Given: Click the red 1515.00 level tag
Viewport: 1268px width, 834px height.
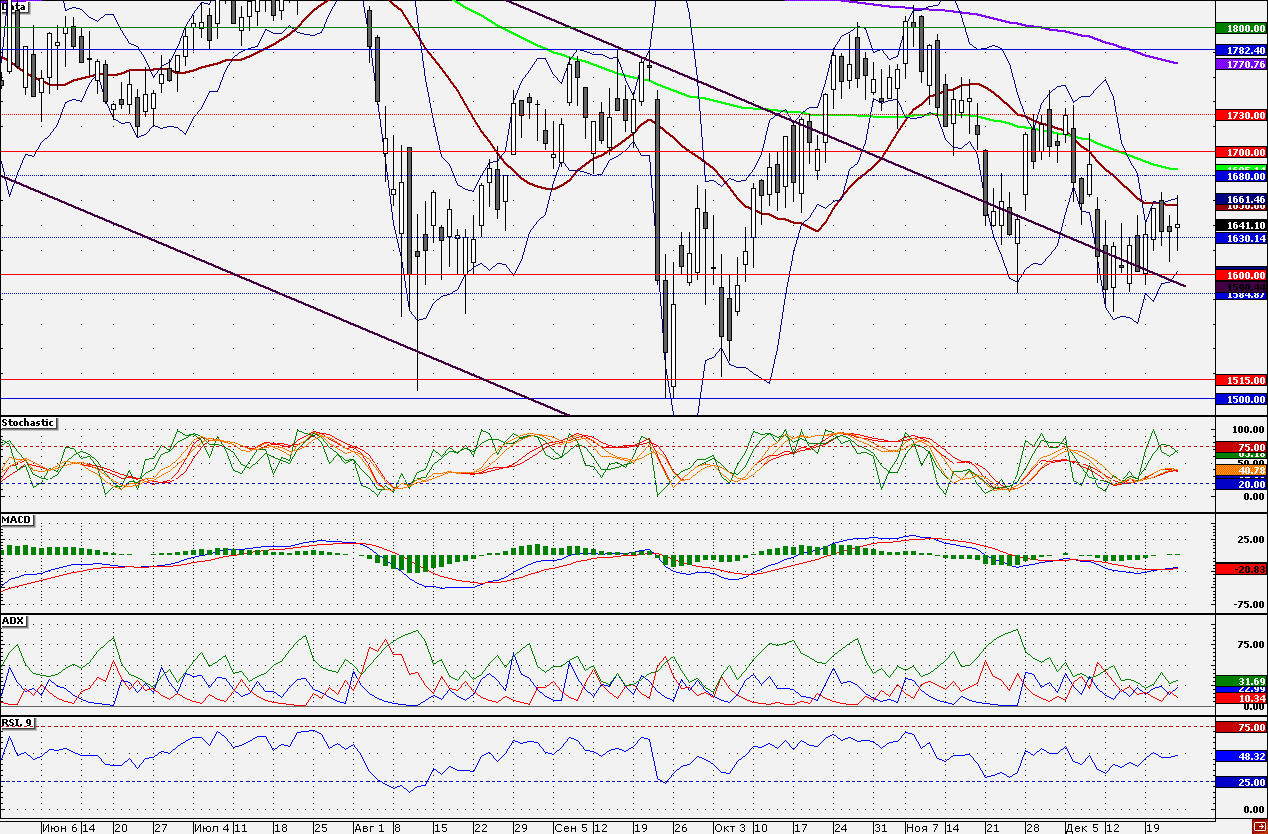Looking at the screenshot, I should pos(1239,381).
